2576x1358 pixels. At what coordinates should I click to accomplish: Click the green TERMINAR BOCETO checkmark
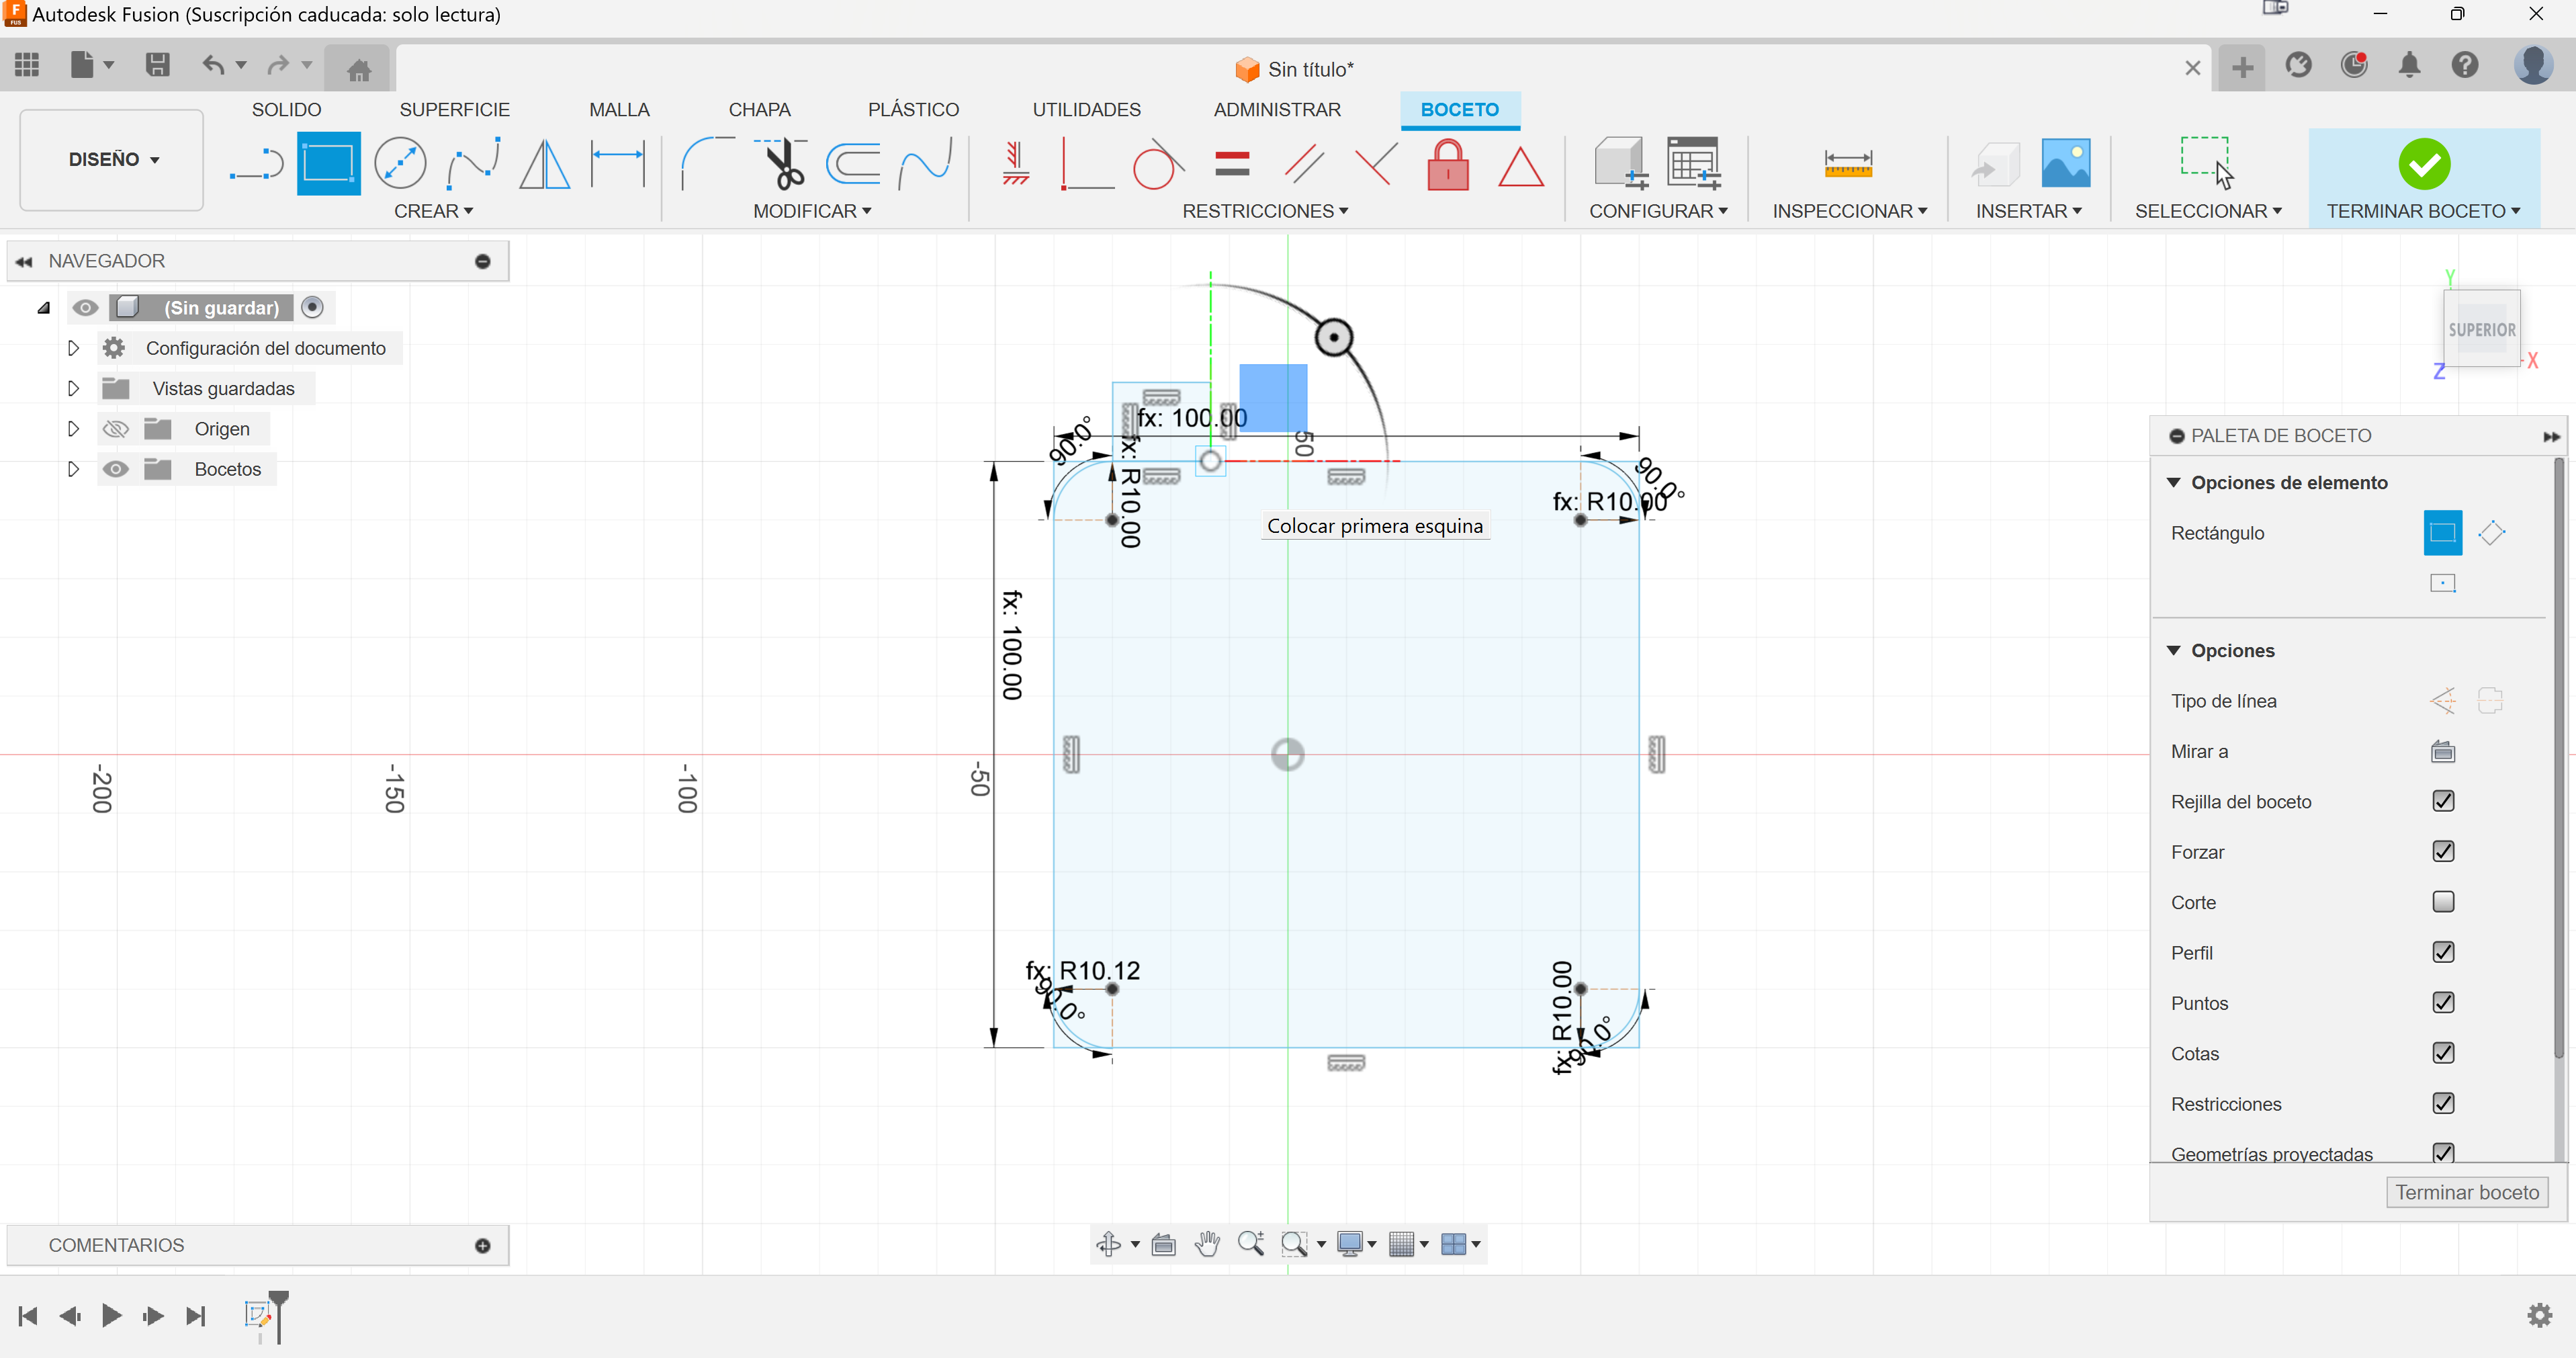point(2424,164)
